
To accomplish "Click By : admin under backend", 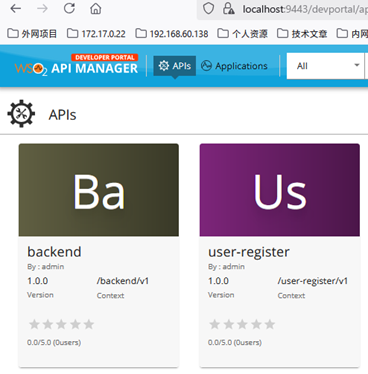I will 46,267.
